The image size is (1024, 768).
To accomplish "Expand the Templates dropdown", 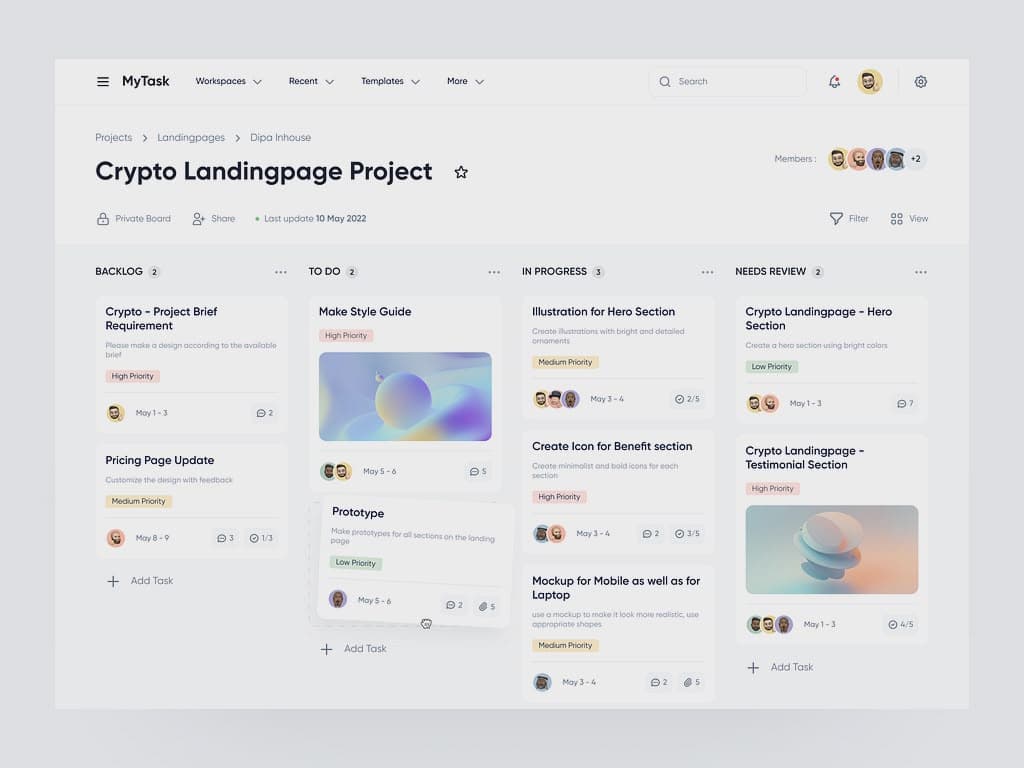I will pos(390,82).
